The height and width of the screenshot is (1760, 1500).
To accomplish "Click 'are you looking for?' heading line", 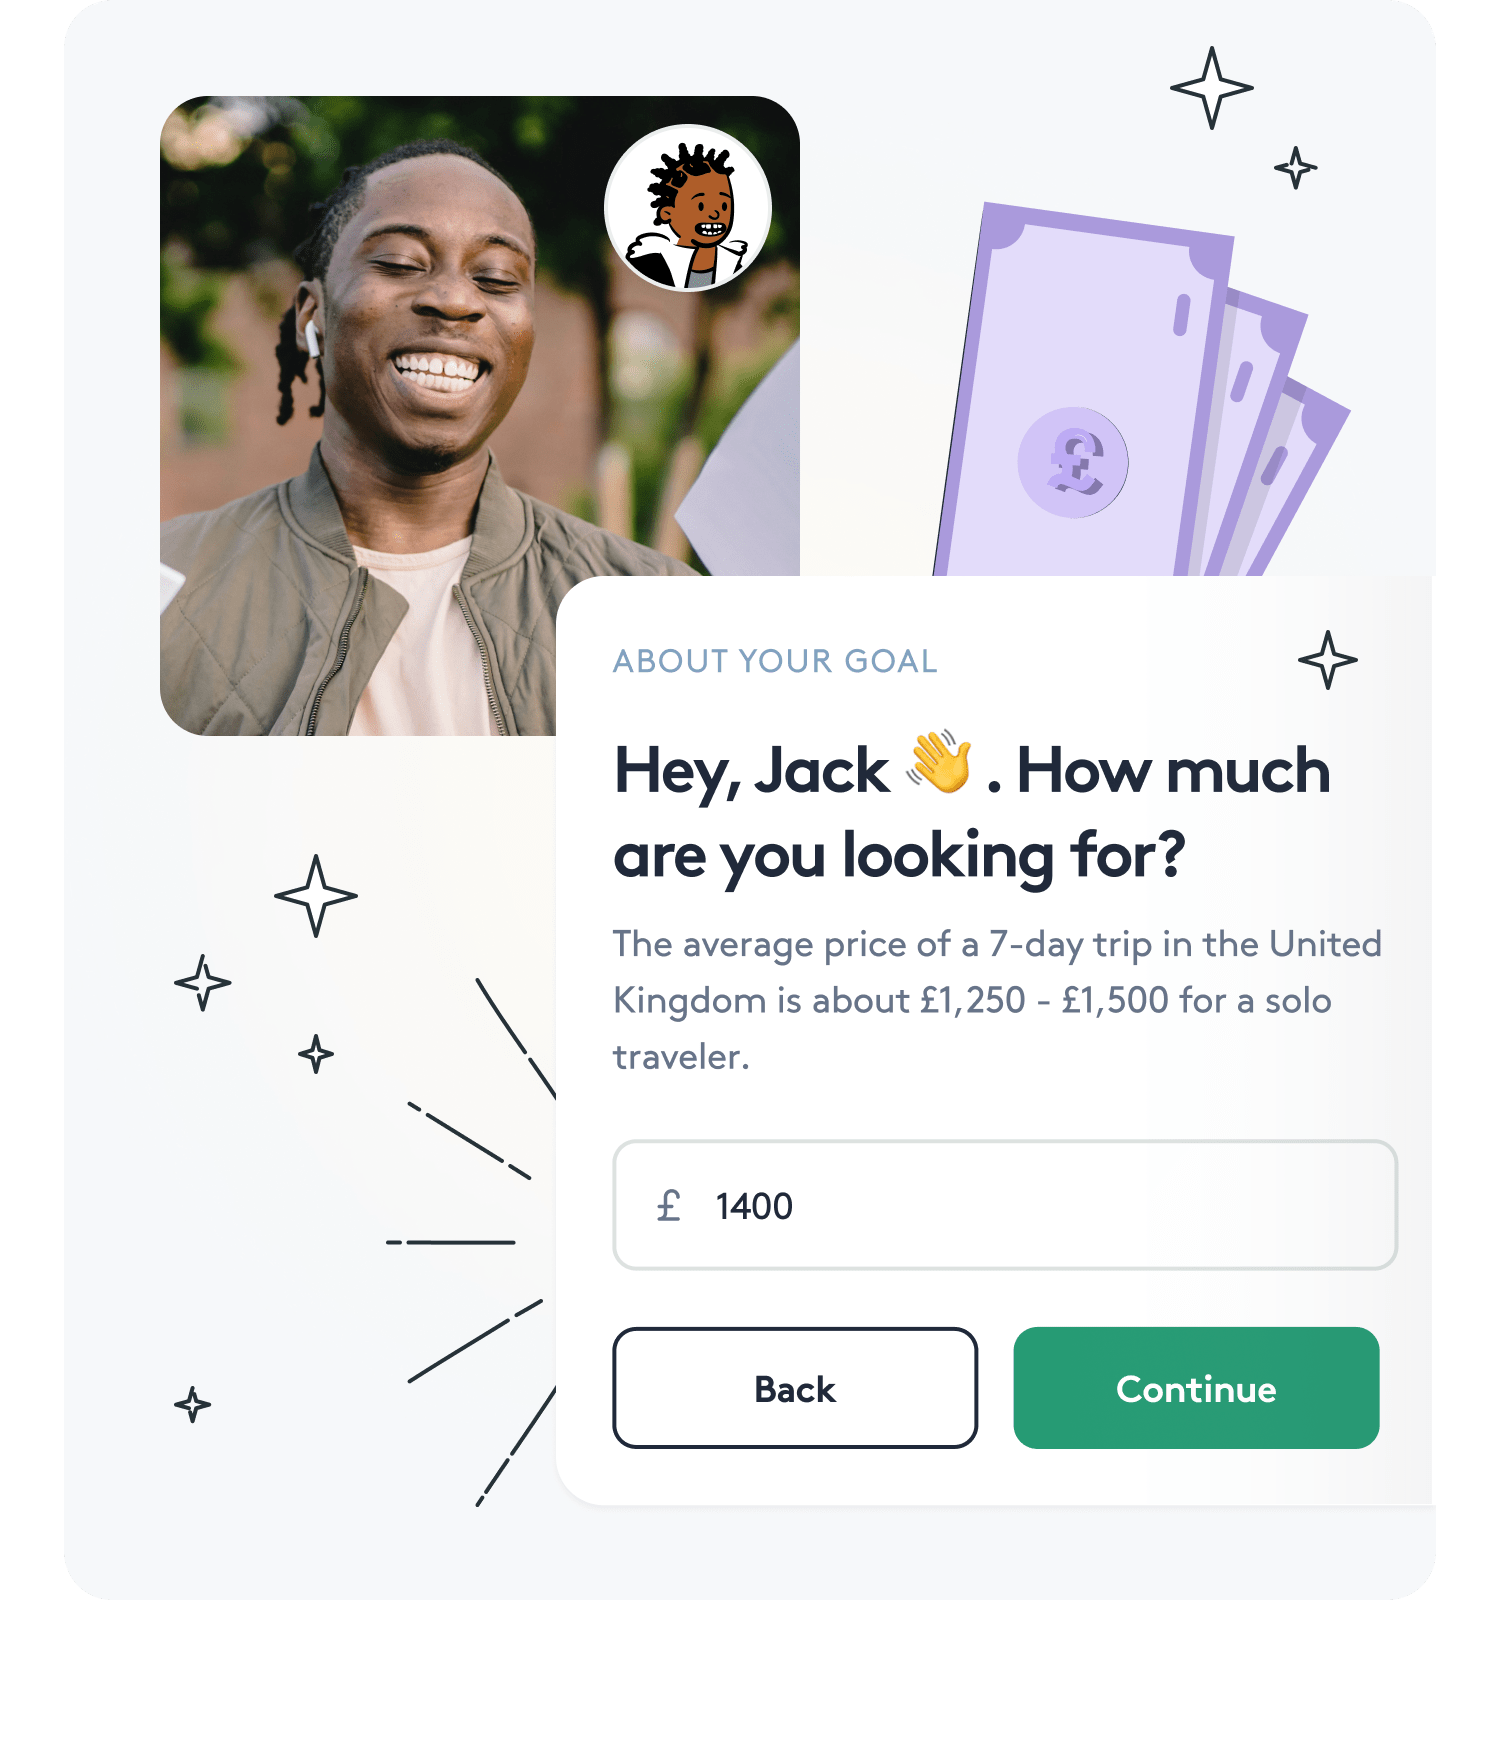I will [899, 857].
